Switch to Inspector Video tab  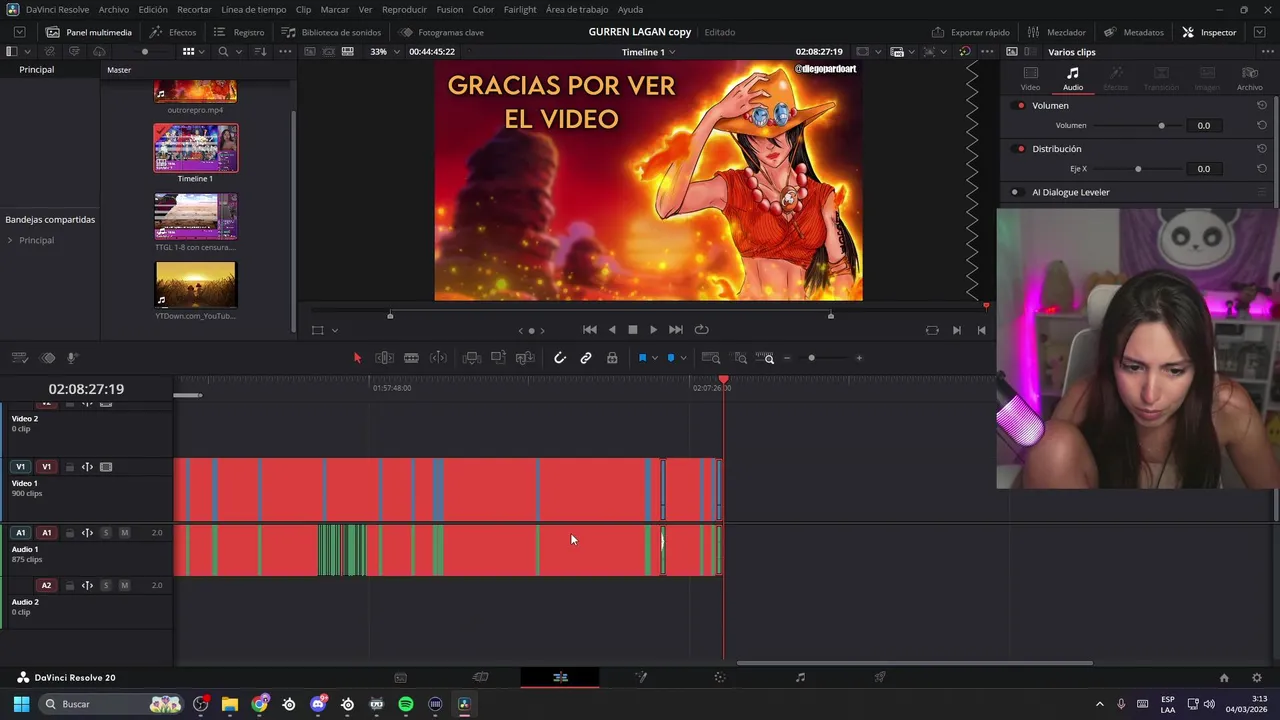[x=1030, y=78]
